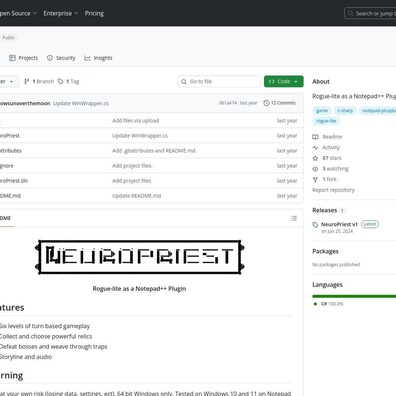Viewport: 396px width, 396px height.
Task: Click the tag icon next to 1 Tag
Action: 61,81
